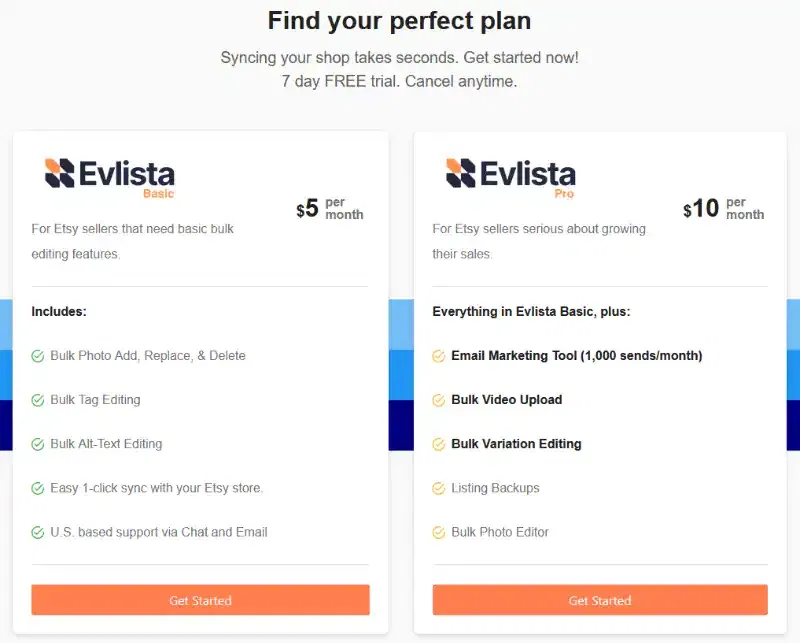Click green checkmark beside Bulk Tag Editing
The width and height of the screenshot is (800, 643).
[38, 400]
